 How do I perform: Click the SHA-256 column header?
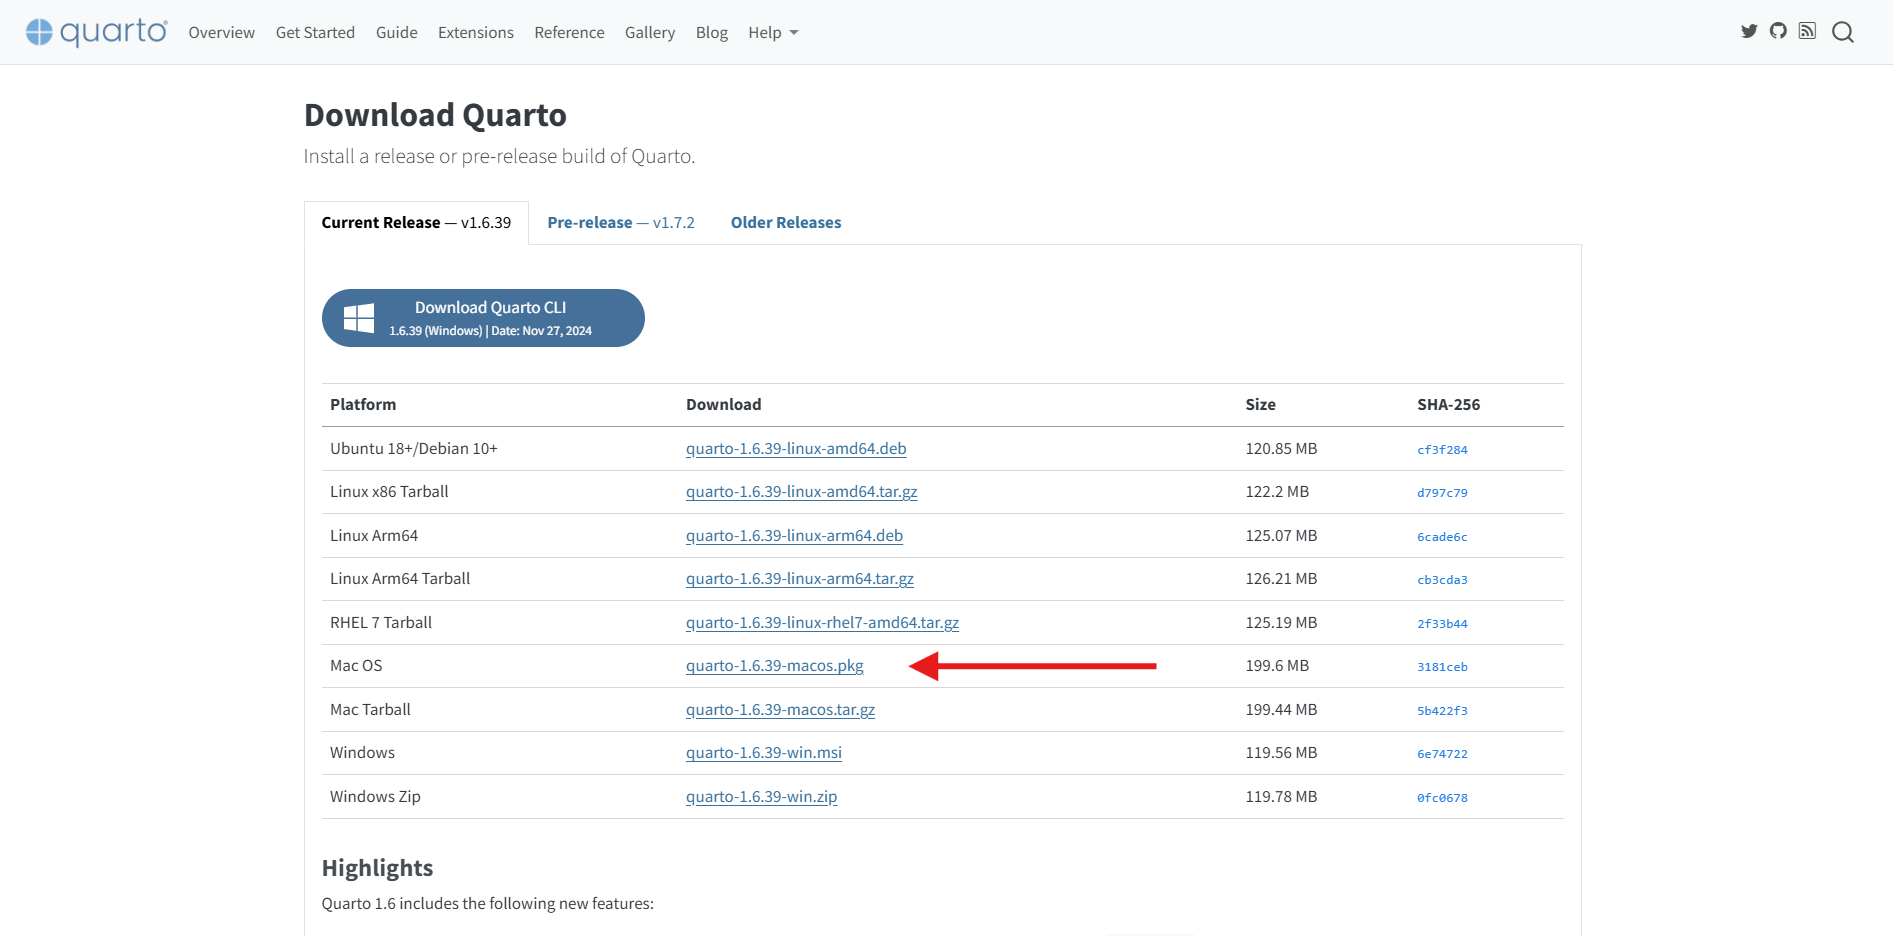pos(1448,405)
